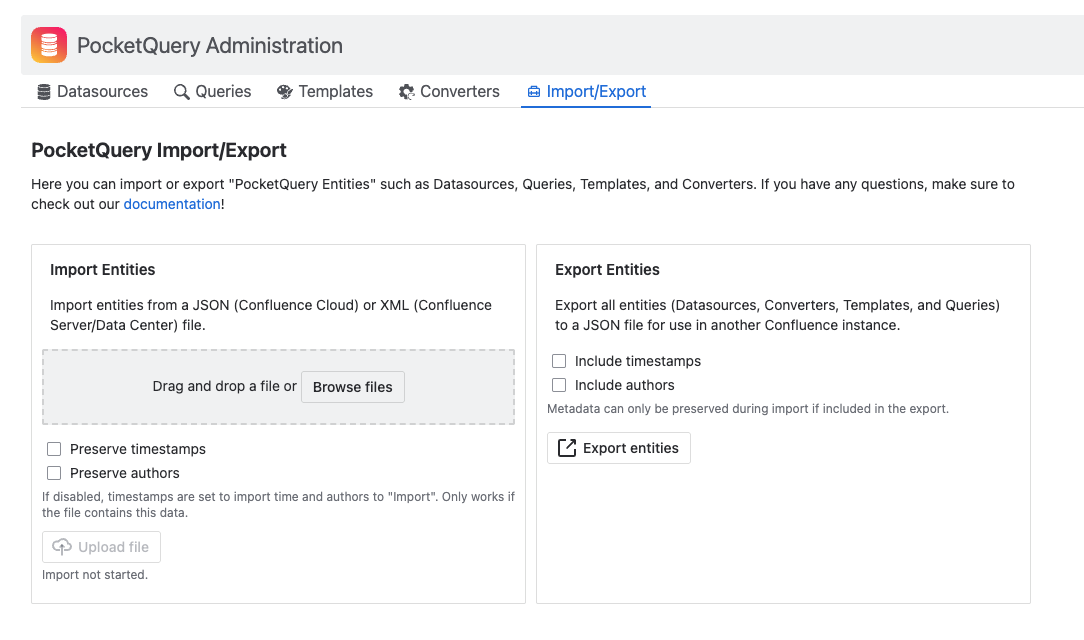This screenshot has height=640, width=1084.
Task: Click the Browse files button
Action: point(353,387)
